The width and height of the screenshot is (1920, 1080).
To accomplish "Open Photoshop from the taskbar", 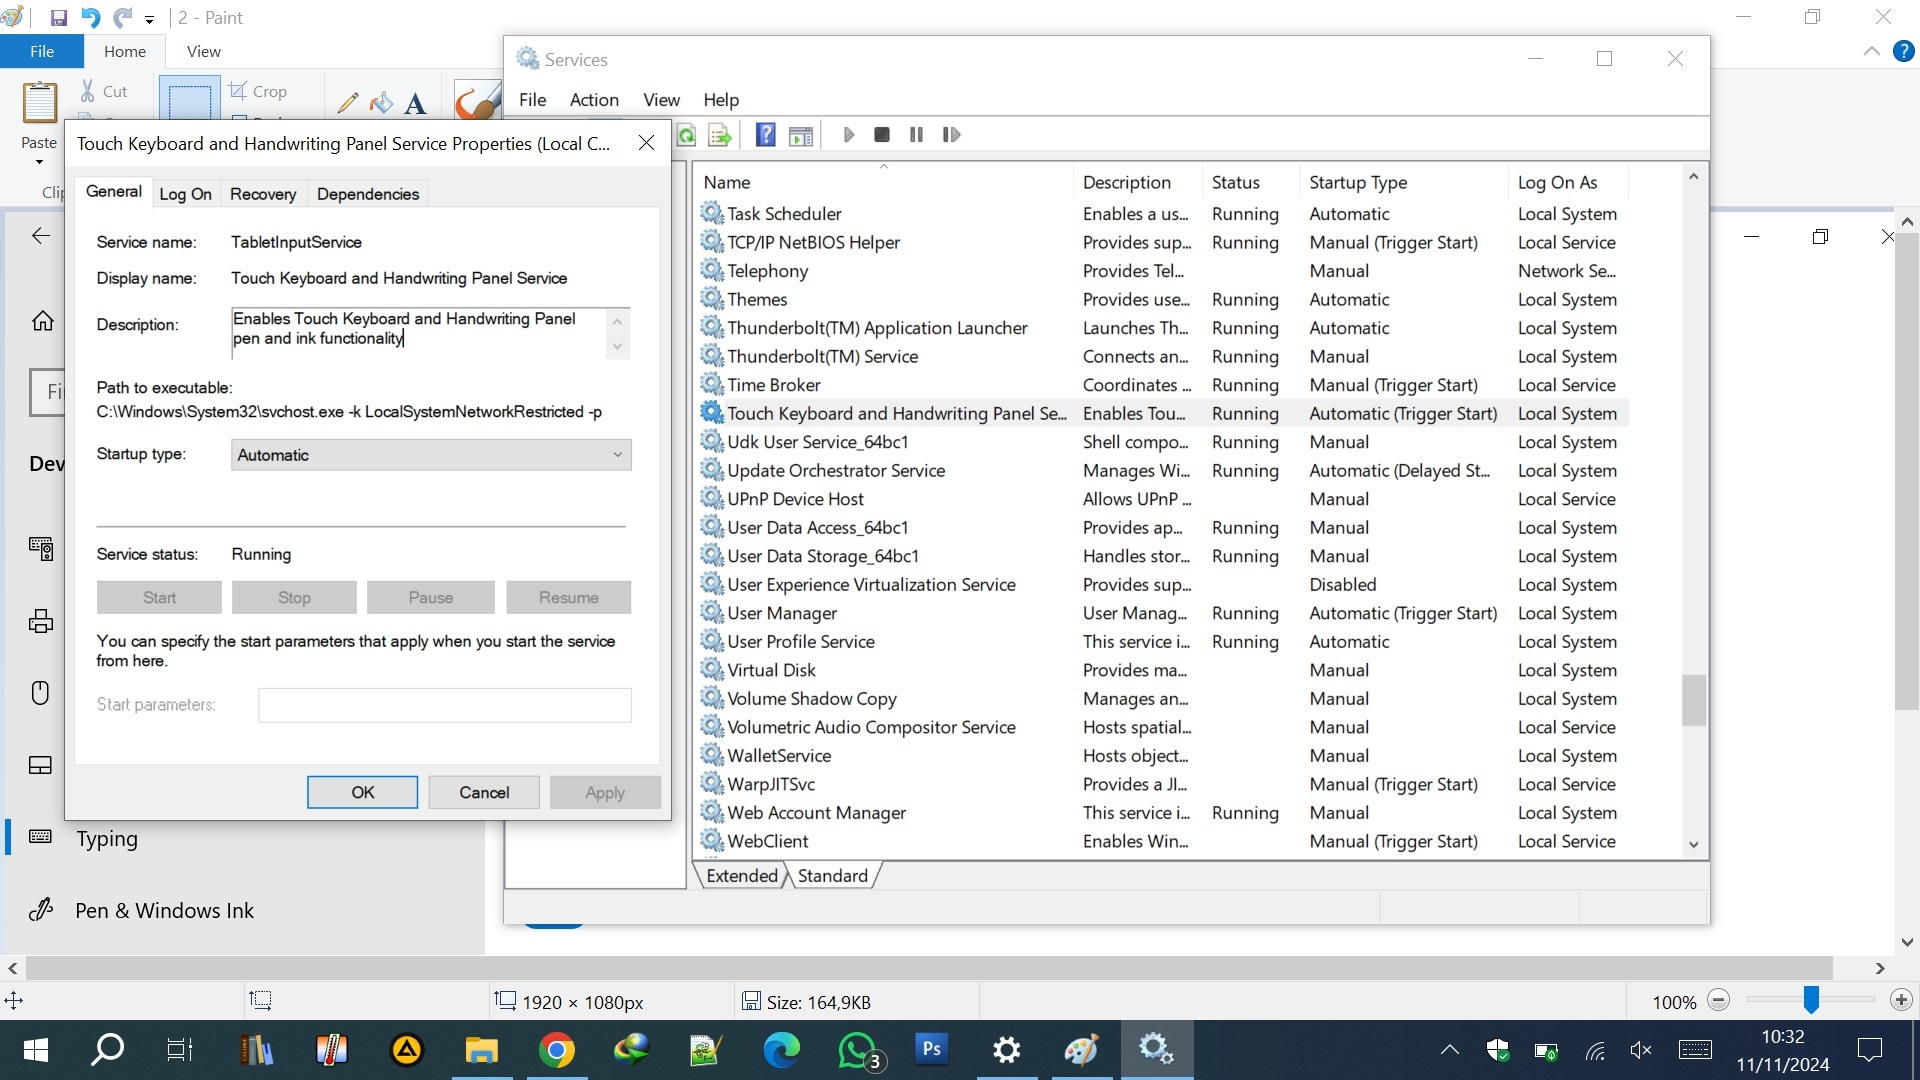I will point(931,1049).
